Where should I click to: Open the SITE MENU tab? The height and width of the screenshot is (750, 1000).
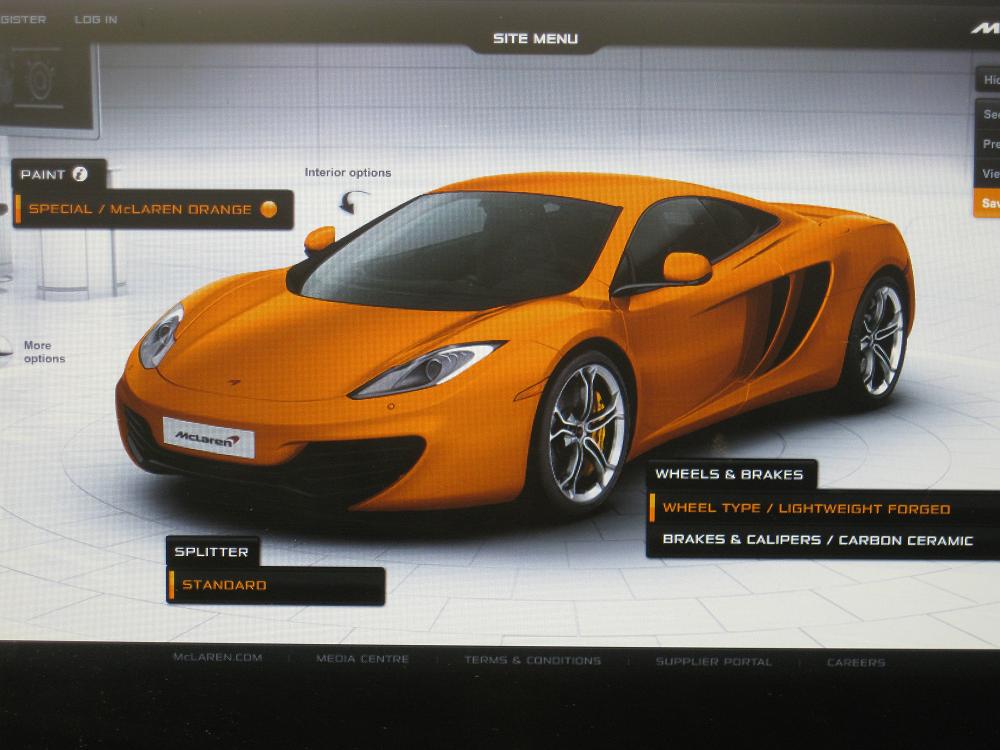click(x=535, y=38)
